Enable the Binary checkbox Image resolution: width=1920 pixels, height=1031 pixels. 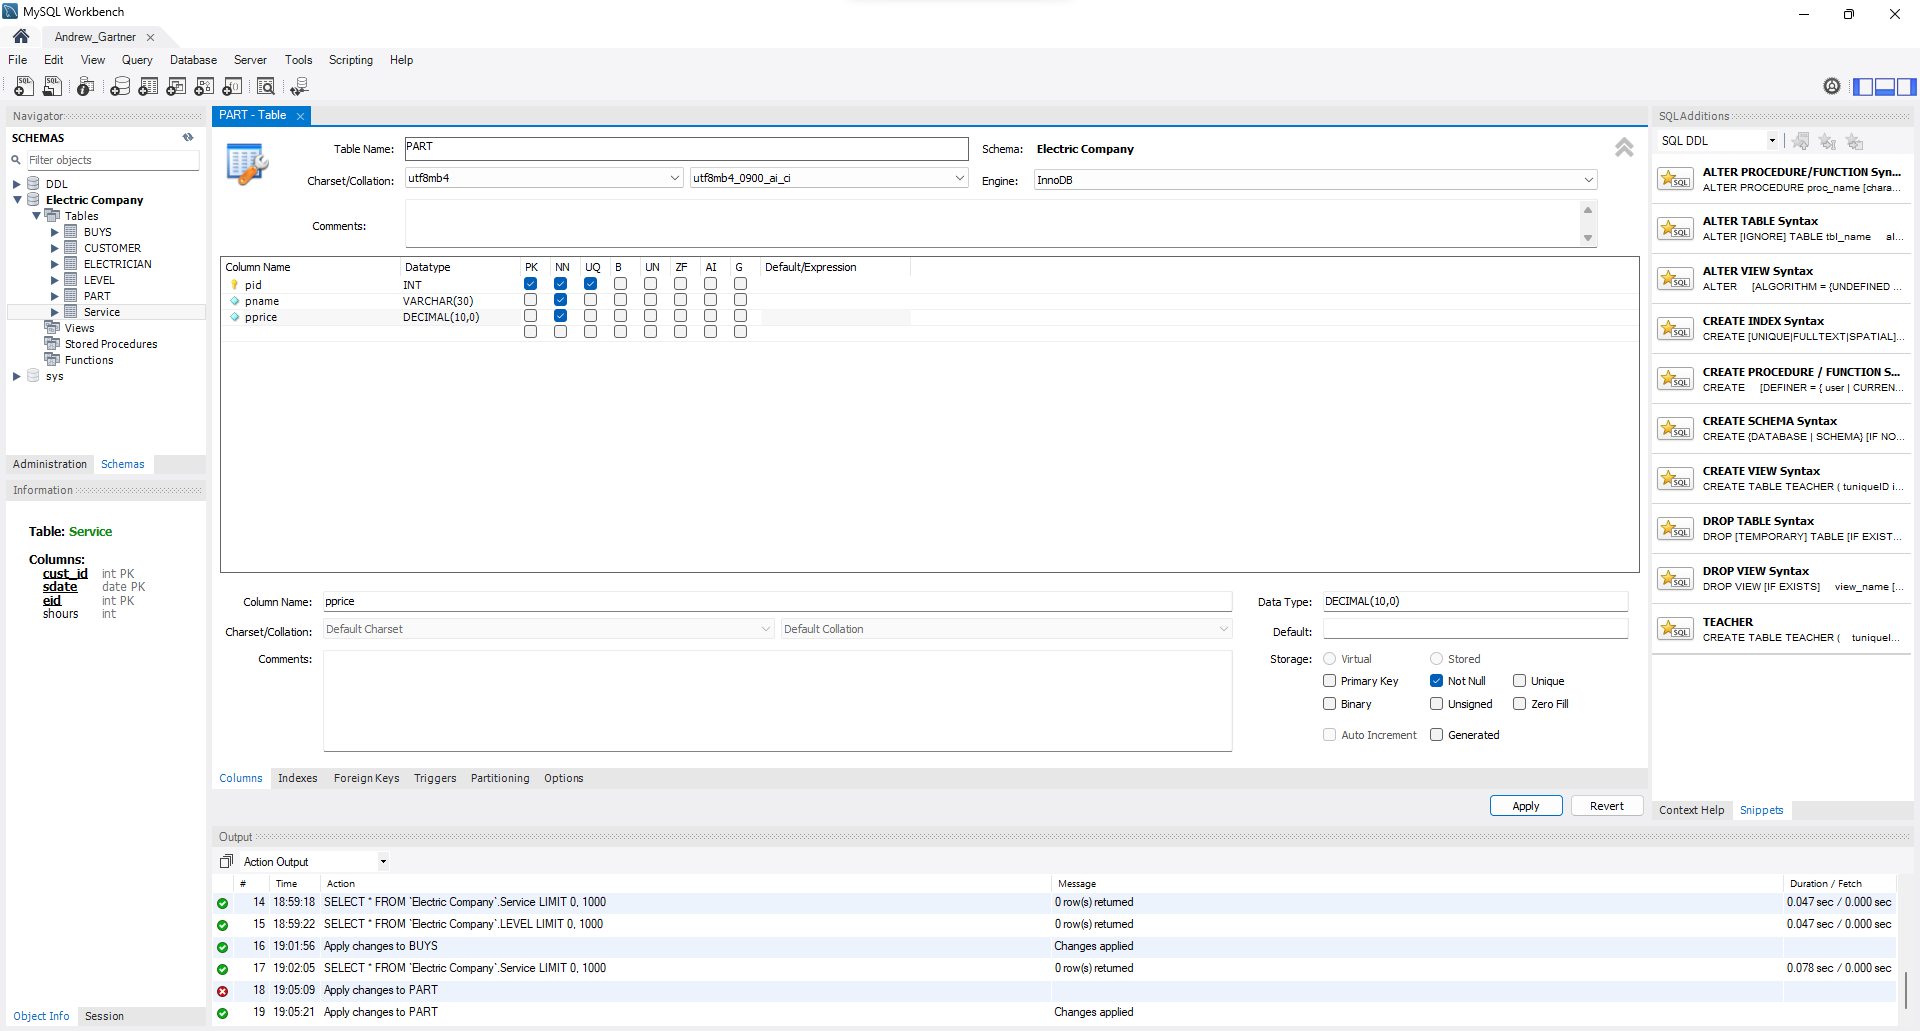[x=1330, y=704]
